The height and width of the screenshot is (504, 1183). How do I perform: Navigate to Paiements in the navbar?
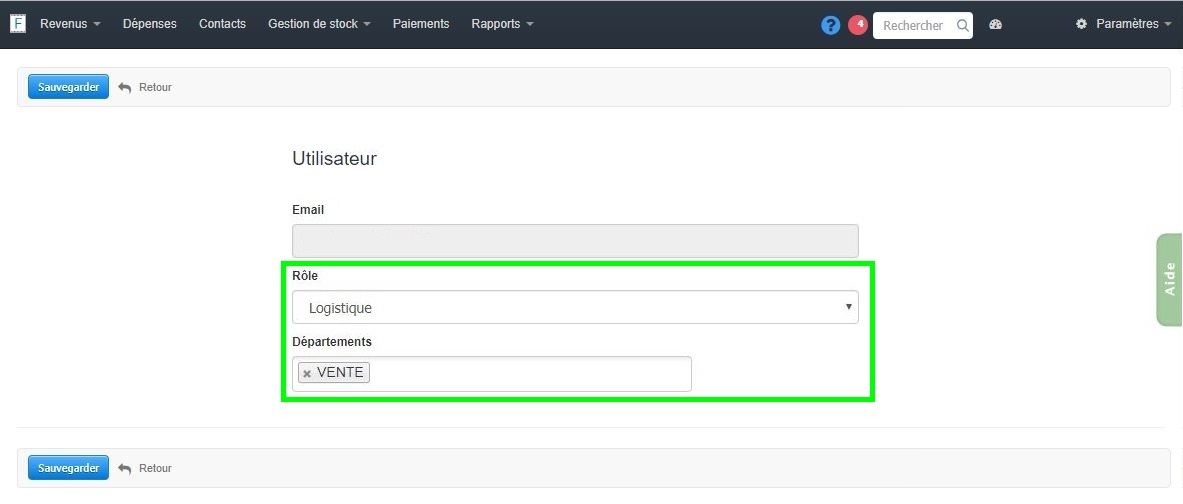click(420, 24)
